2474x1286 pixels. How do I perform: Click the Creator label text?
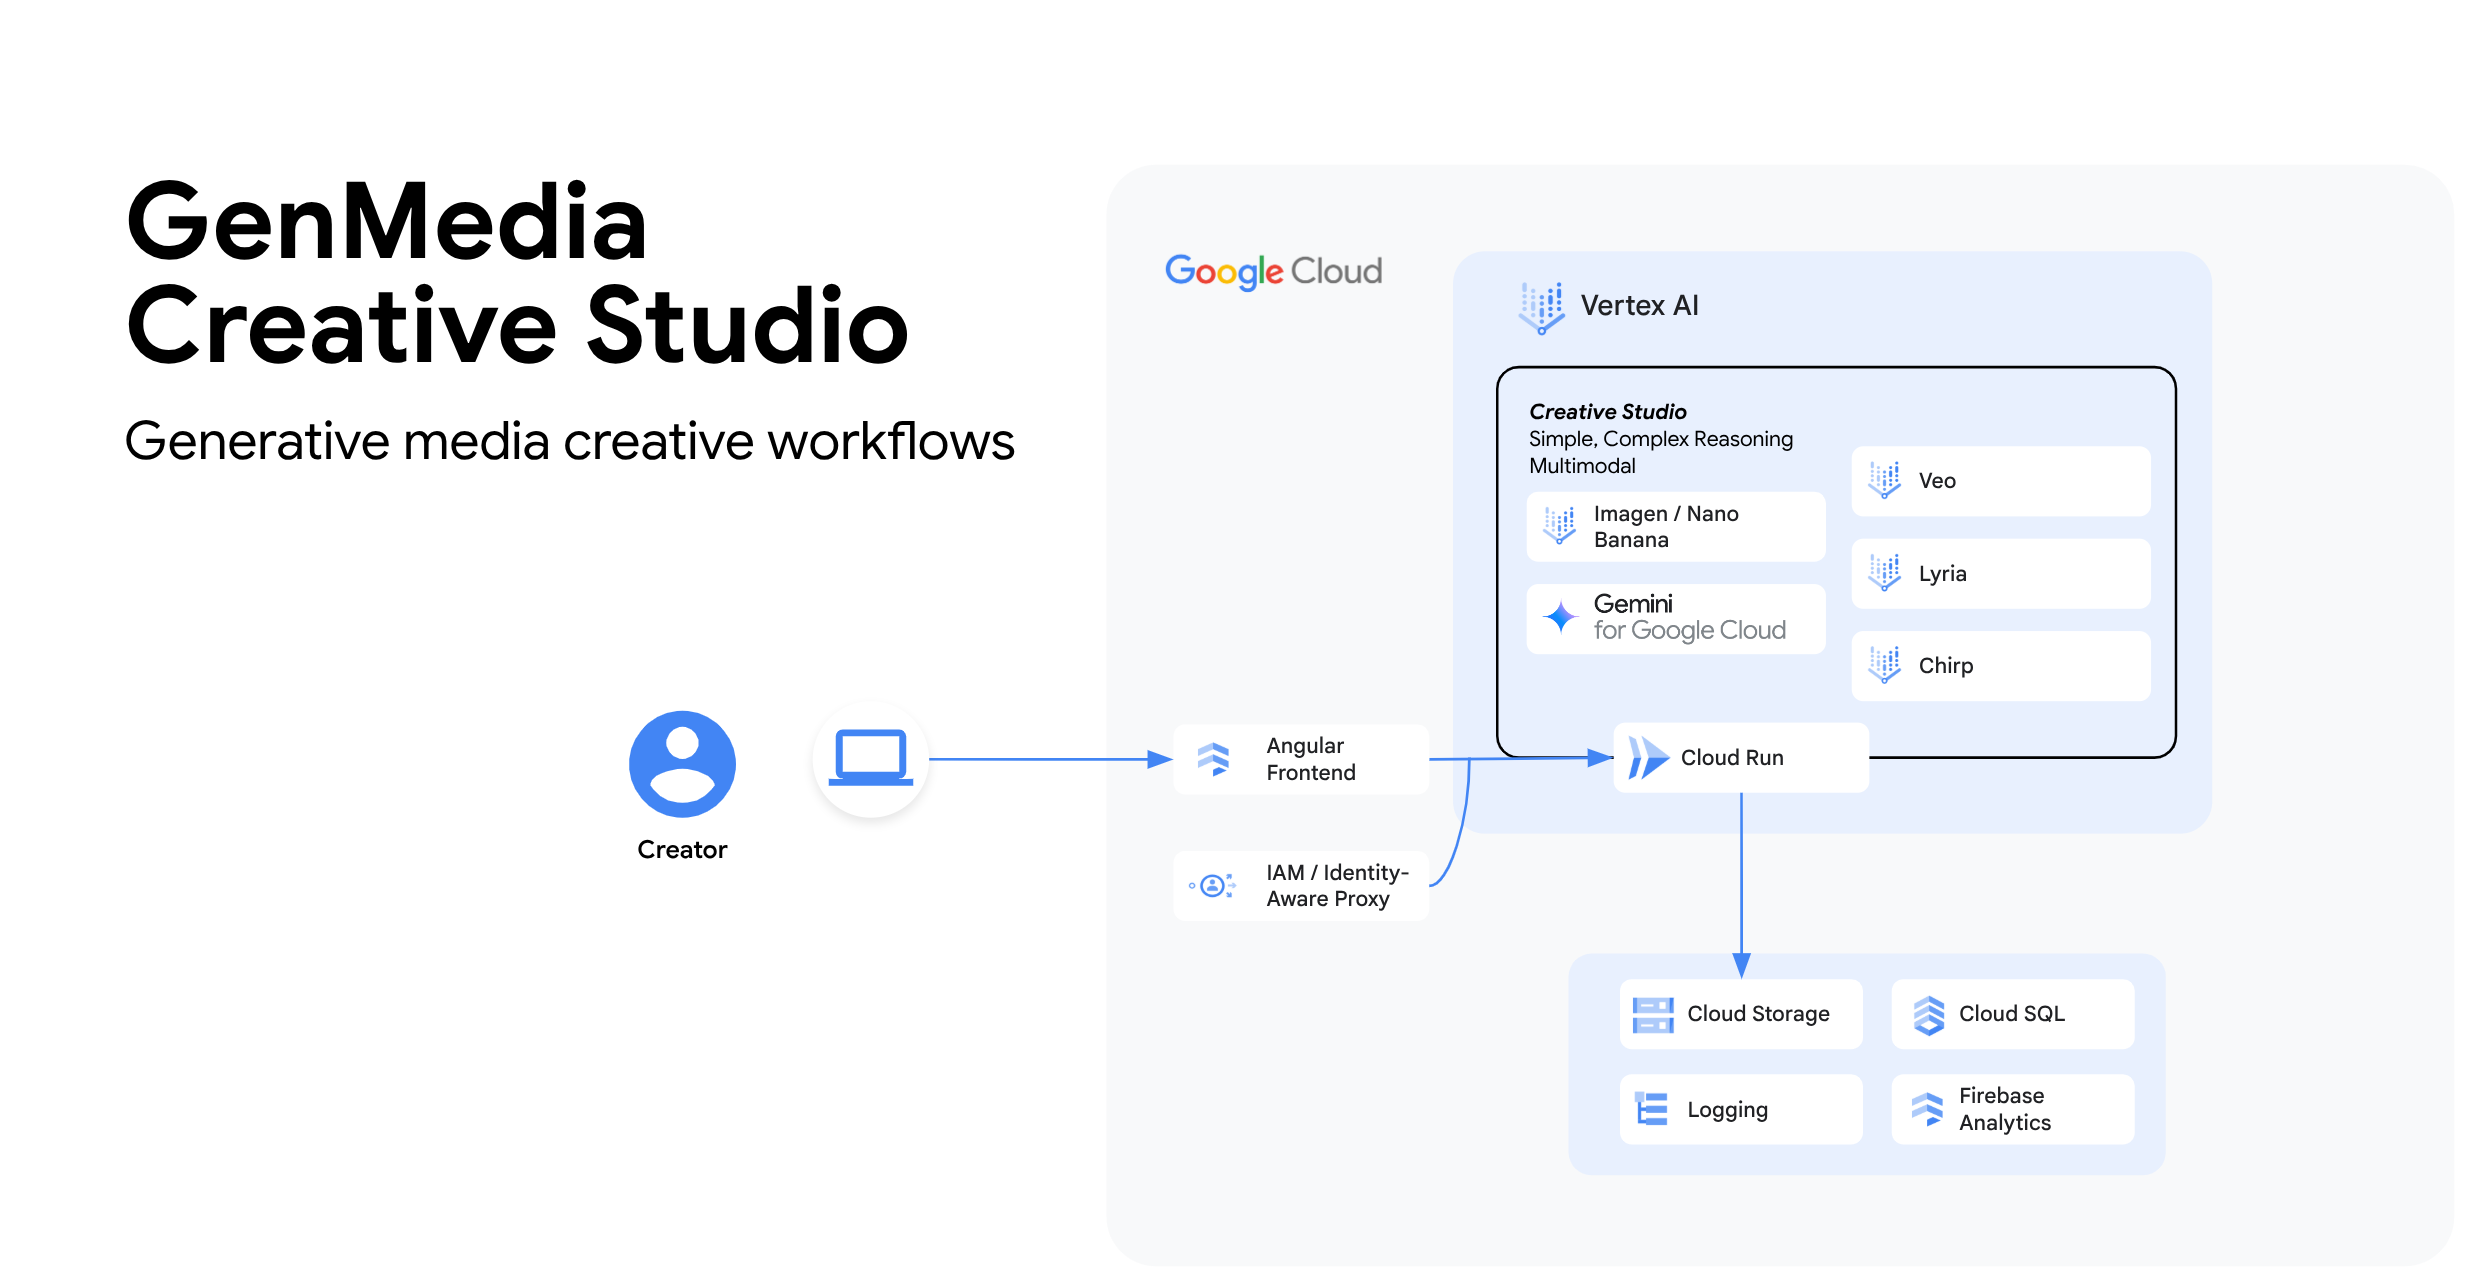[x=682, y=849]
